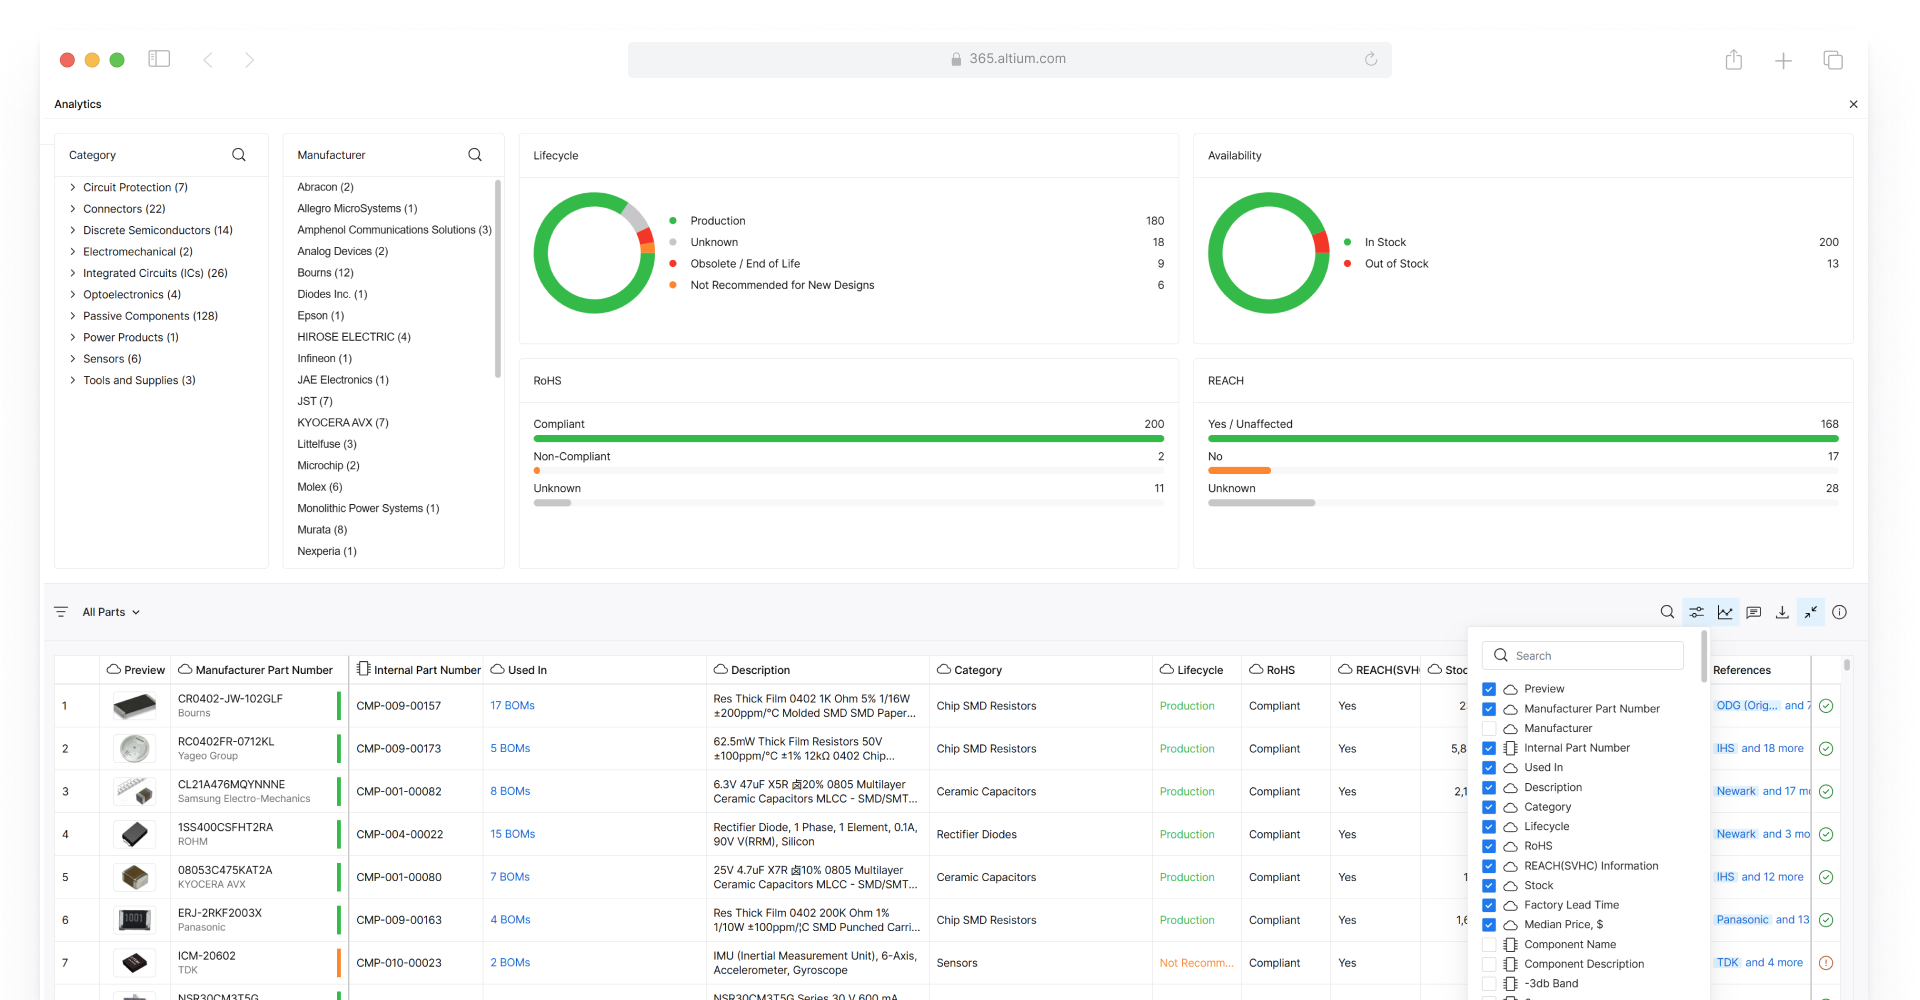Viewport: 1920px width, 1000px height.
Task: Click the download export icon
Action: click(1782, 612)
